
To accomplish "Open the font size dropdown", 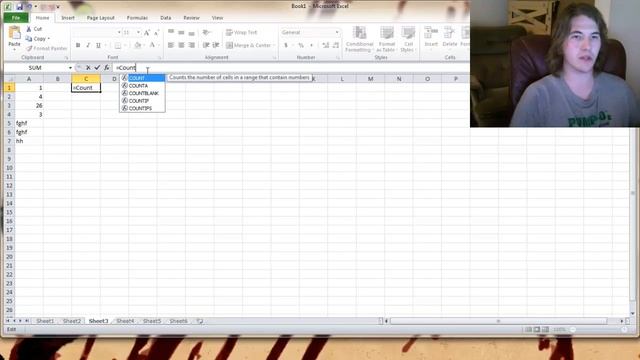I will [x=138, y=33].
